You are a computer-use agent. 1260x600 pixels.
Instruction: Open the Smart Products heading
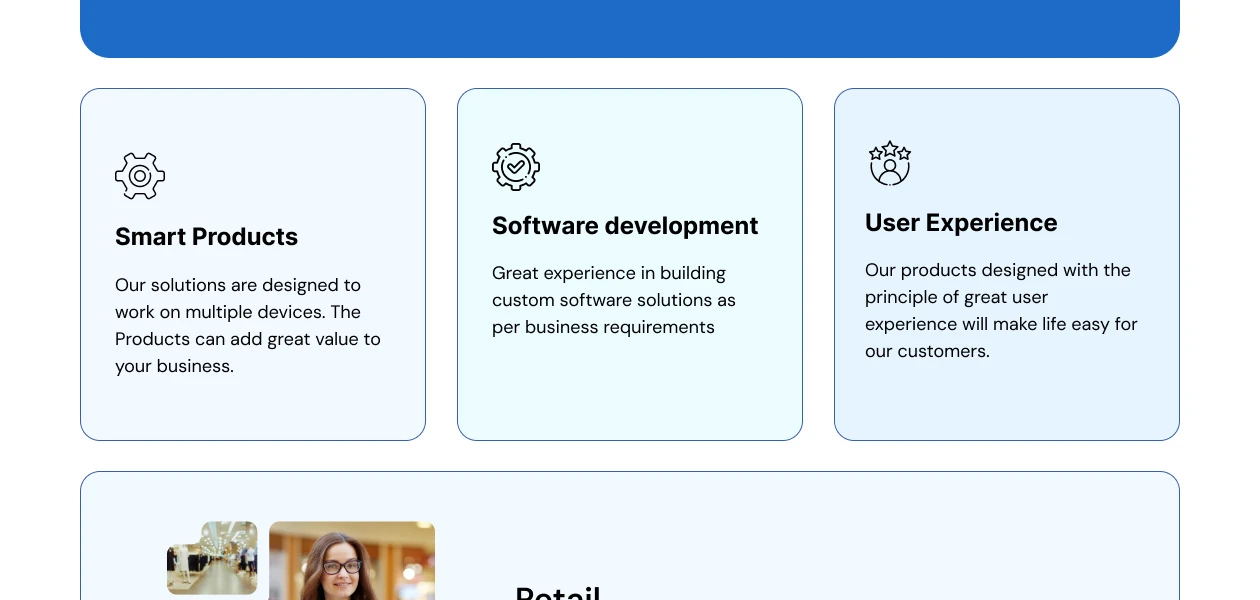coord(206,237)
